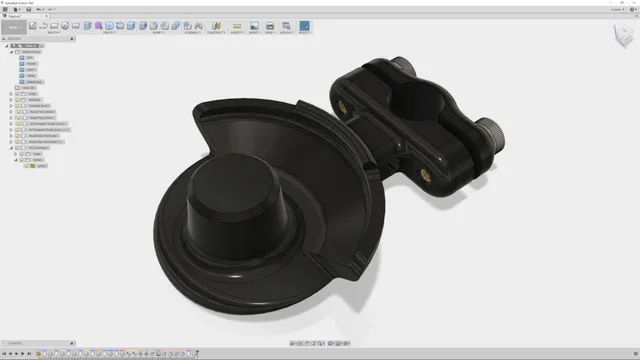Click the Browser panel pin dot

tap(72, 39)
